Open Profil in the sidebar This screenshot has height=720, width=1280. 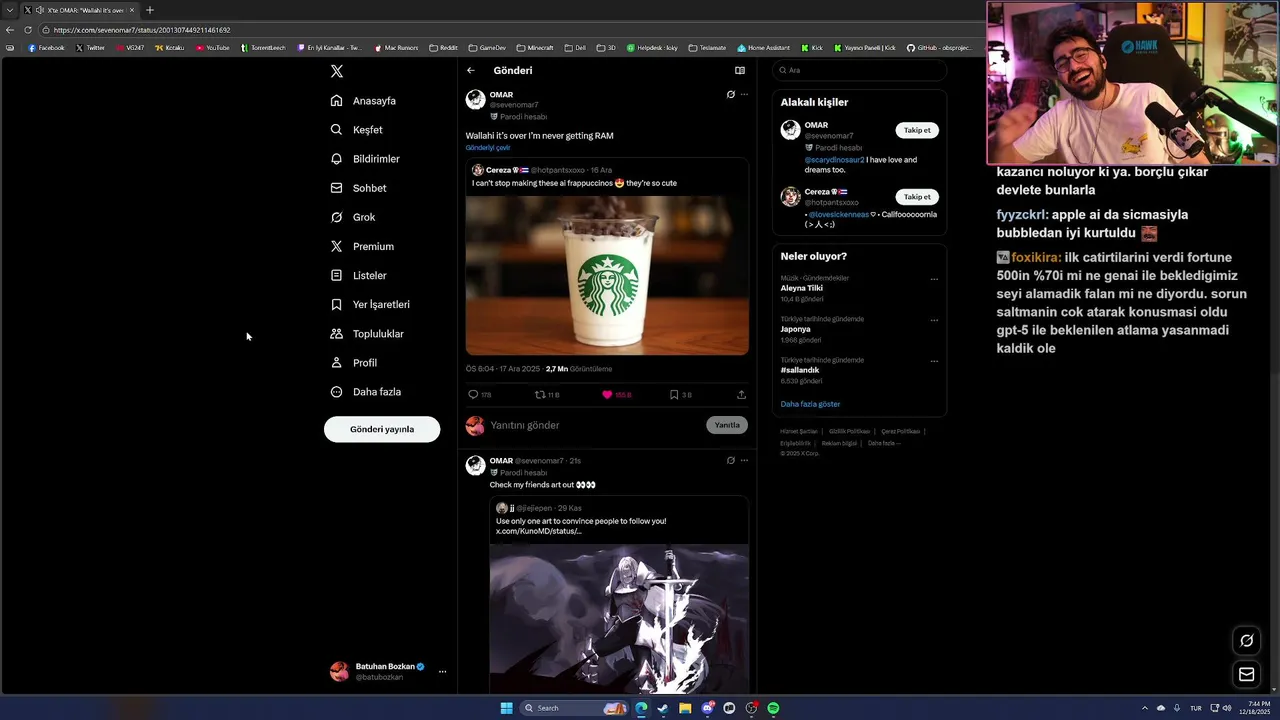[x=354, y=363]
